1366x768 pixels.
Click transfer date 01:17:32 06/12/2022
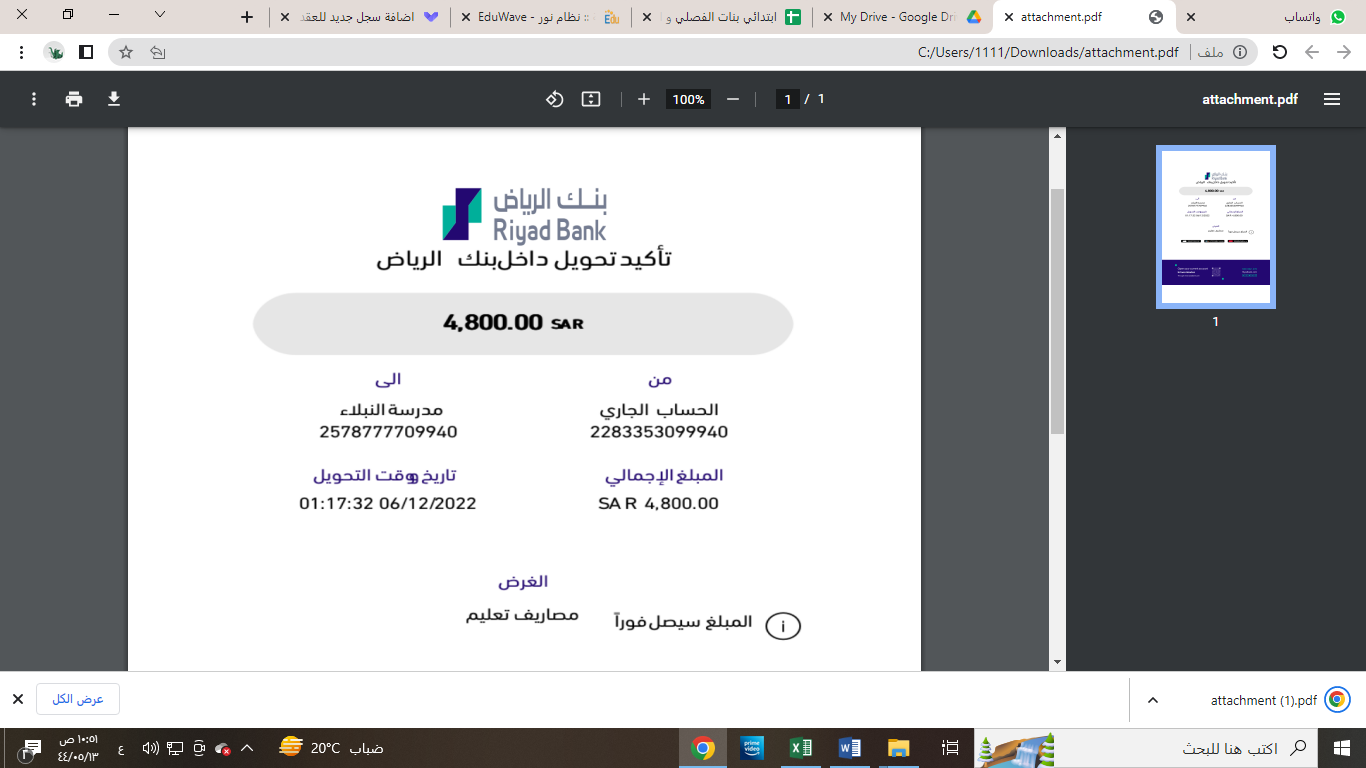pos(388,503)
